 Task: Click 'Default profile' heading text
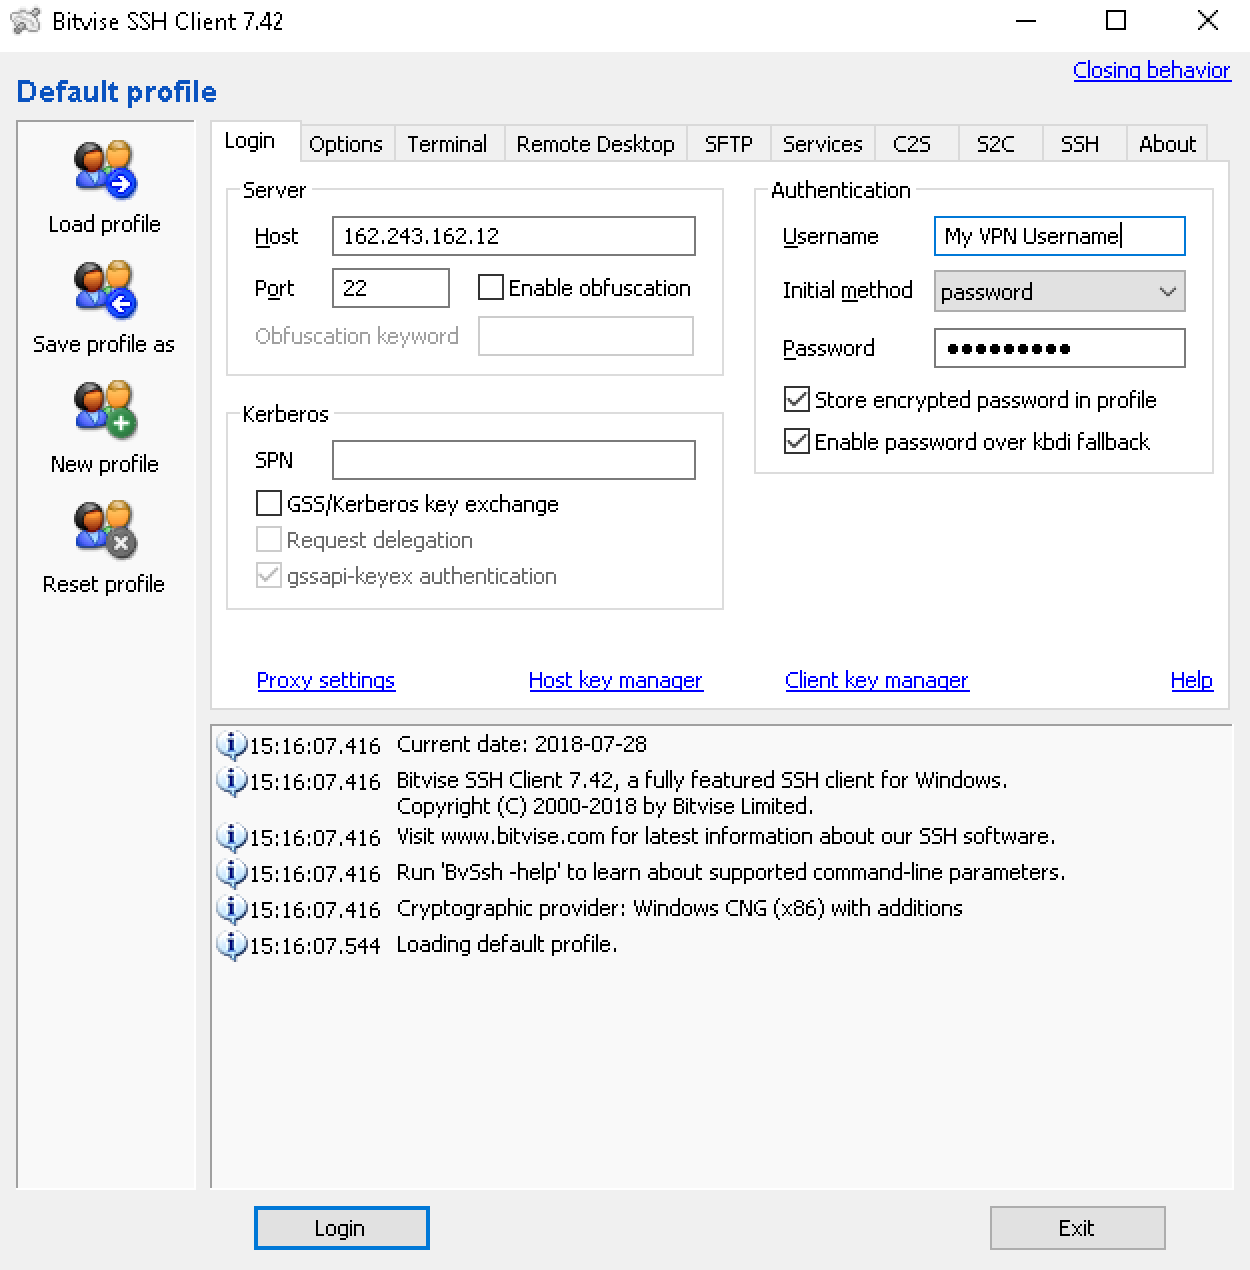pyautogui.click(x=117, y=92)
